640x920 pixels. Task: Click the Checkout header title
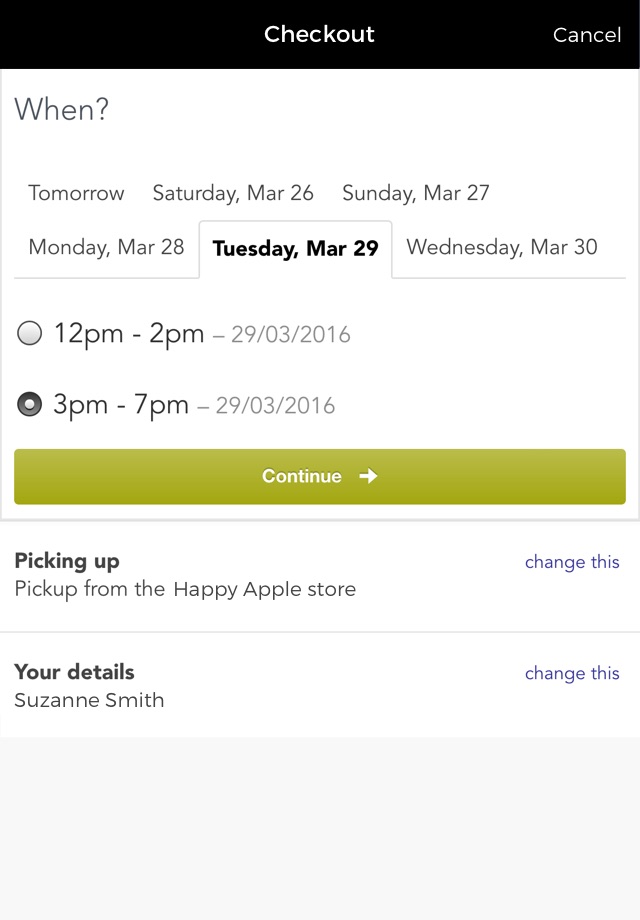(319, 34)
